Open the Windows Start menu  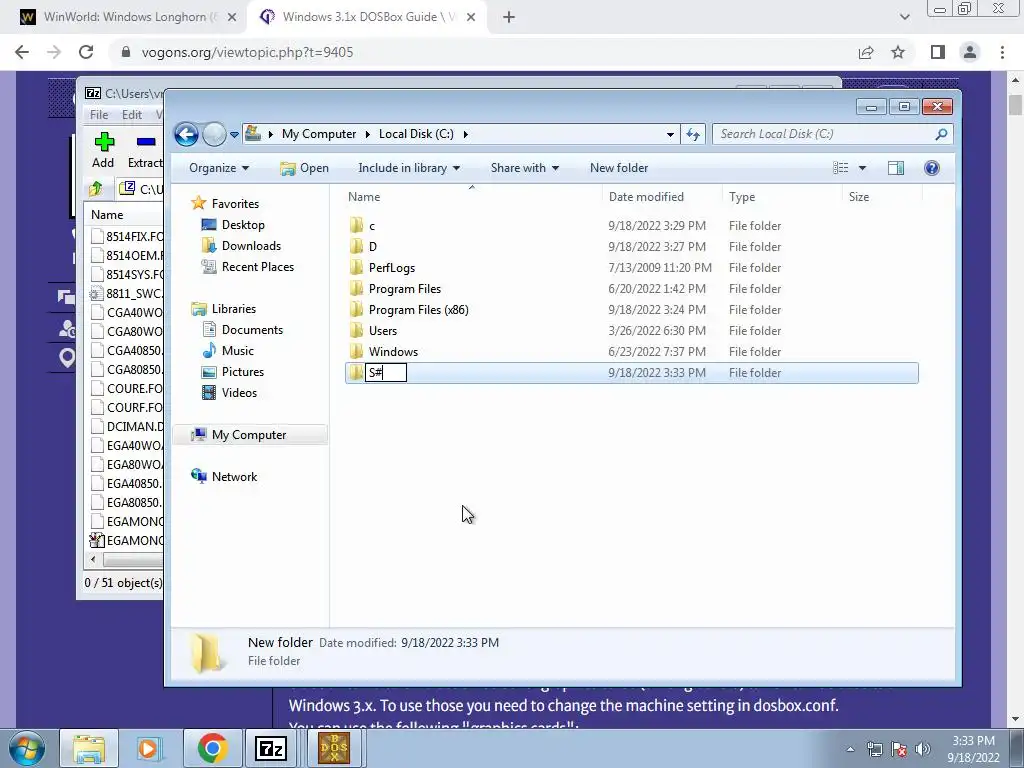tap(26, 748)
